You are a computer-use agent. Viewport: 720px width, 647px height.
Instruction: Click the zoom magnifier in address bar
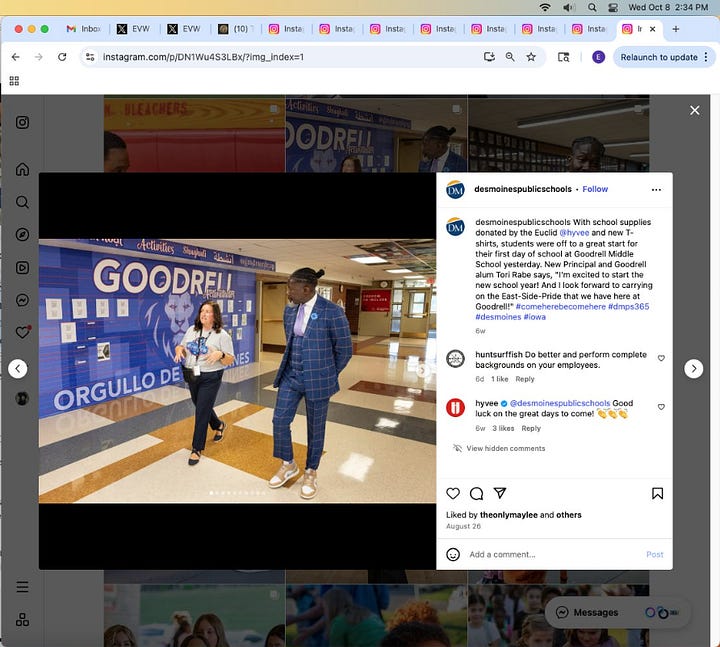[x=510, y=57]
